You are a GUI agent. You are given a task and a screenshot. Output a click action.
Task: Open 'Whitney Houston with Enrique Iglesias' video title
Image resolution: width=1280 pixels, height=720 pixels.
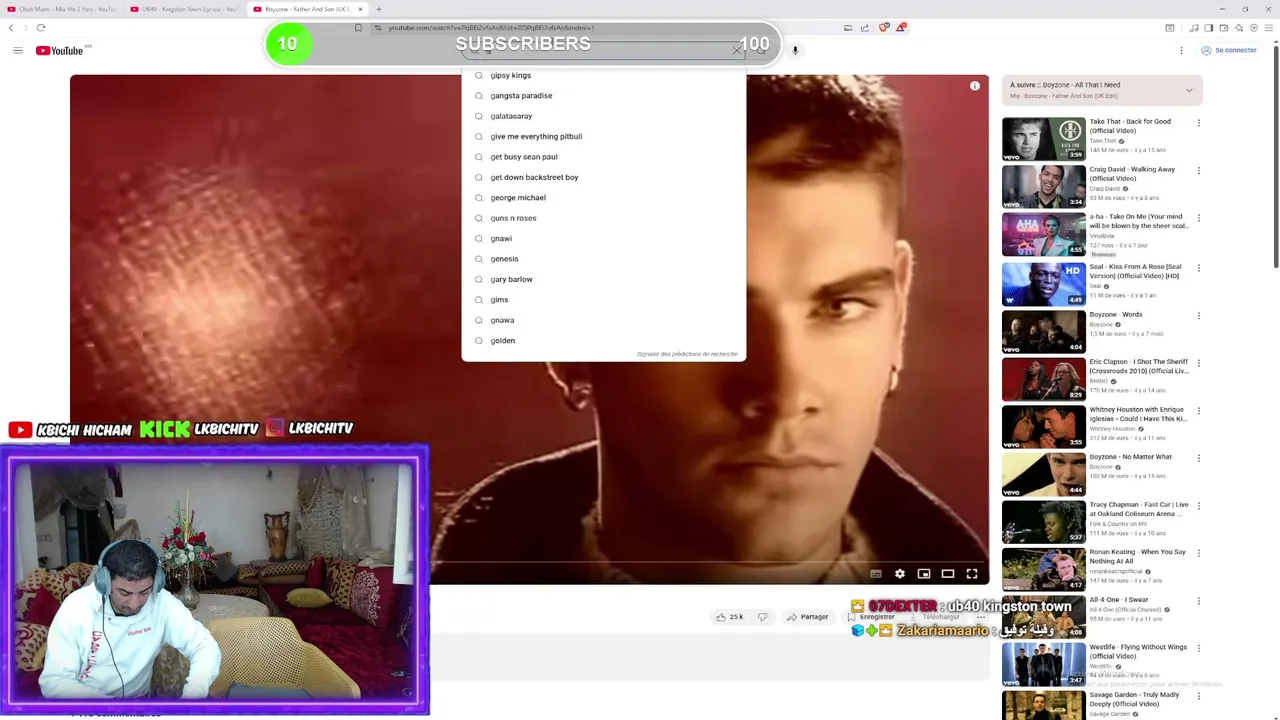[x=1138, y=414]
